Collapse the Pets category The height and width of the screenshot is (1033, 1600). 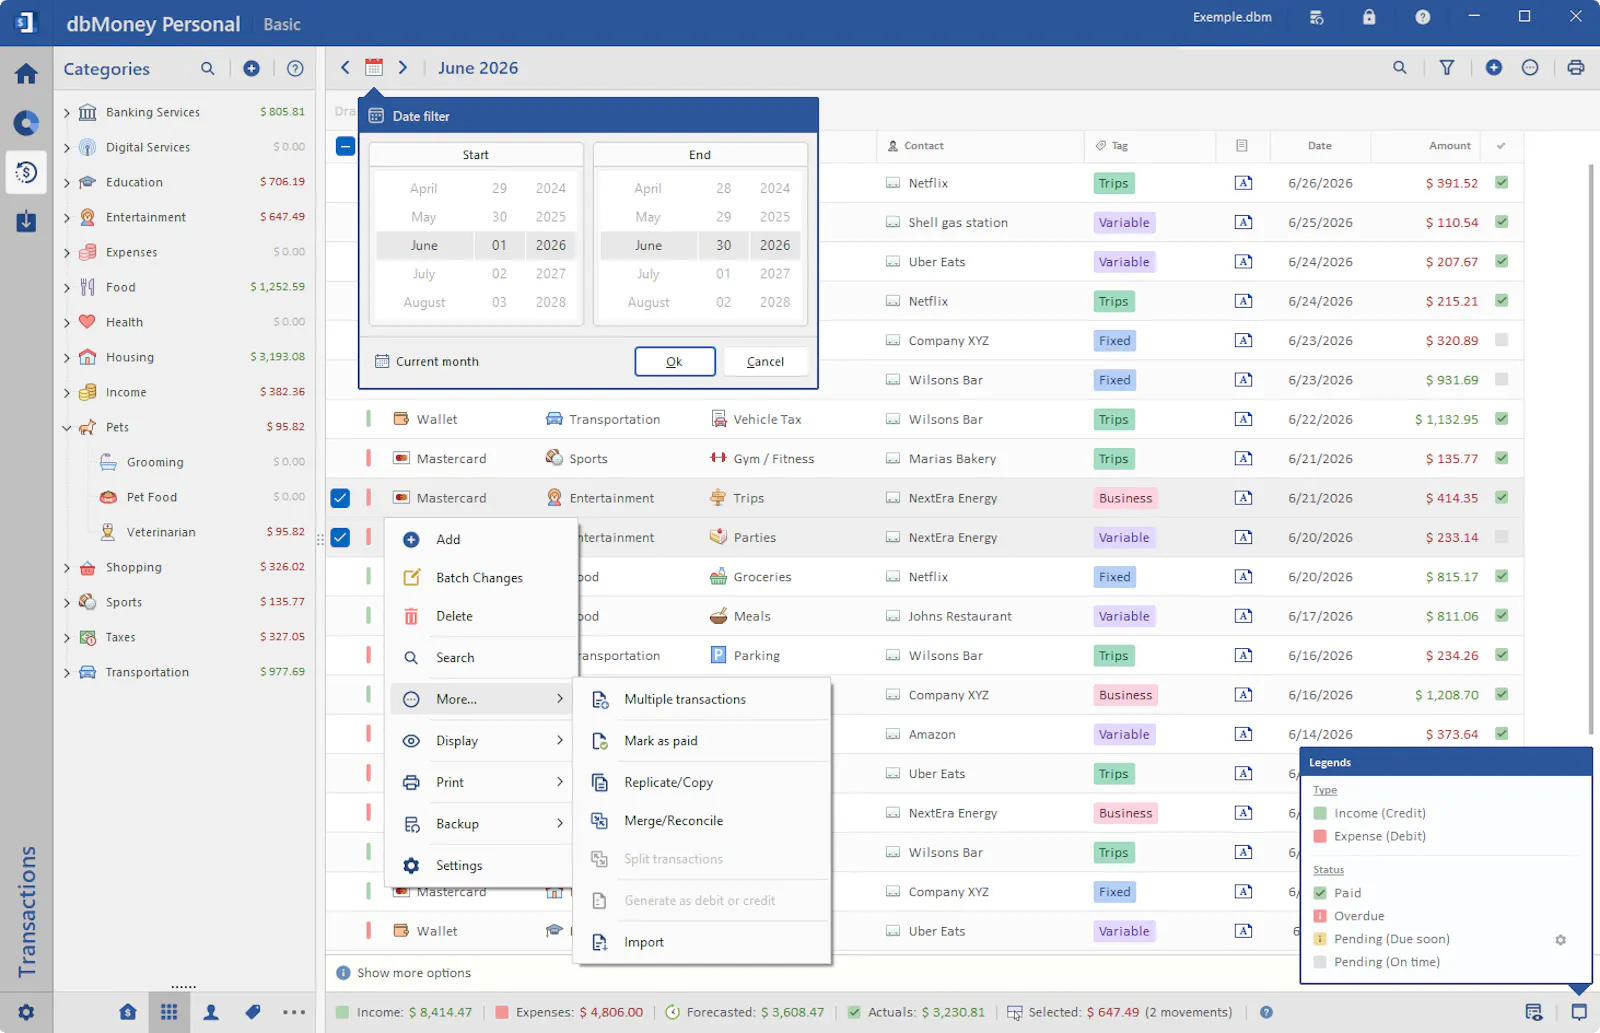(67, 428)
